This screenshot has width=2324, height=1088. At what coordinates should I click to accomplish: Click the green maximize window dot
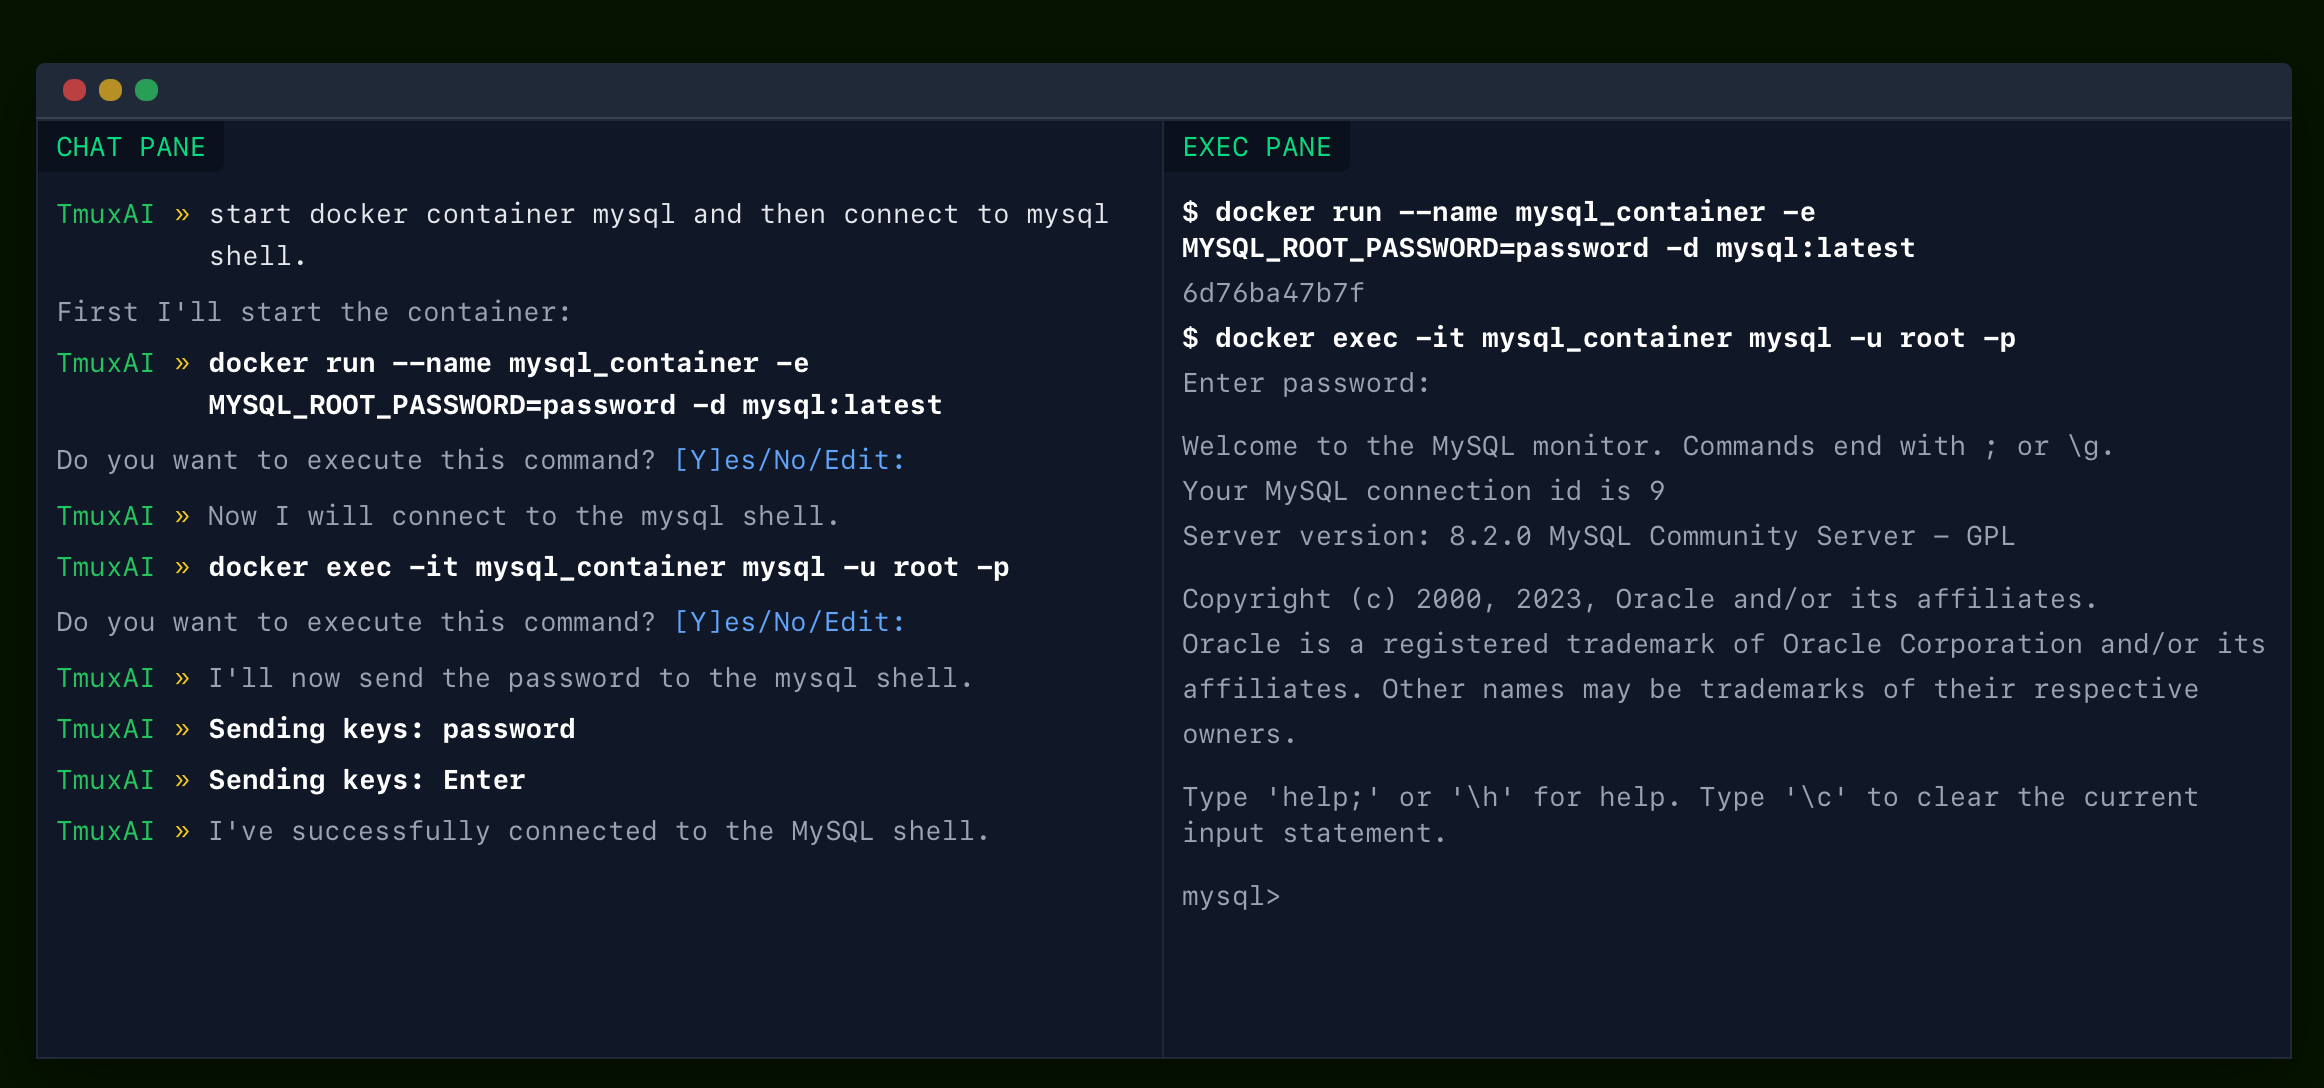pos(146,90)
